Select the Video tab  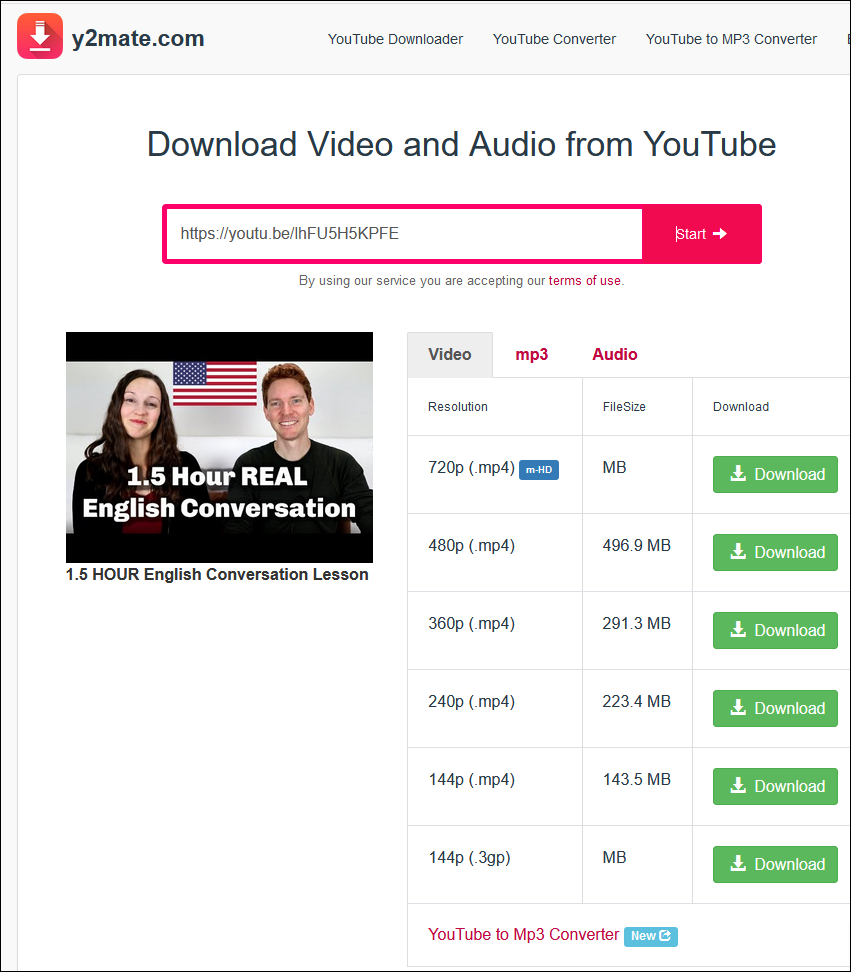pos(450,355)
